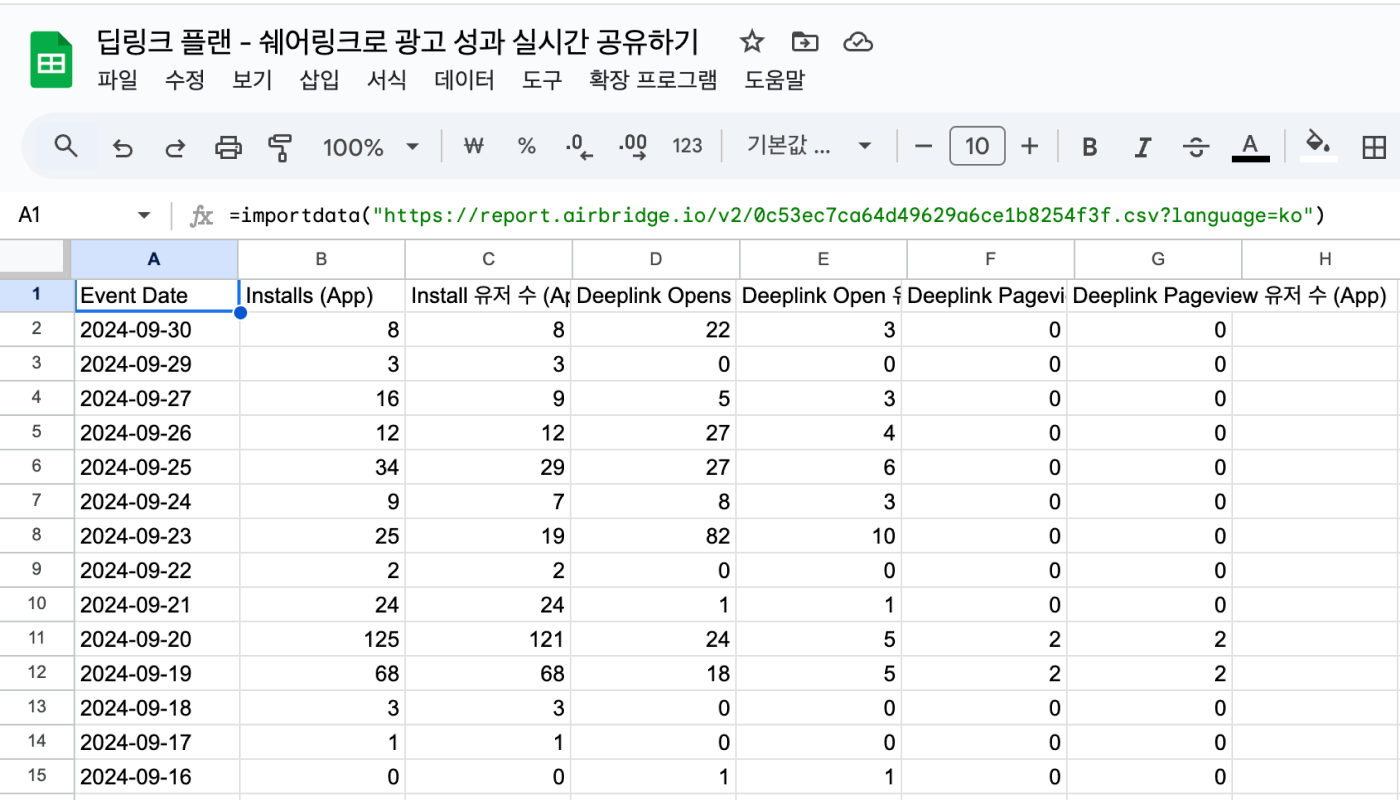
Task: Open the 서식 menu
Action: (387, 80)
